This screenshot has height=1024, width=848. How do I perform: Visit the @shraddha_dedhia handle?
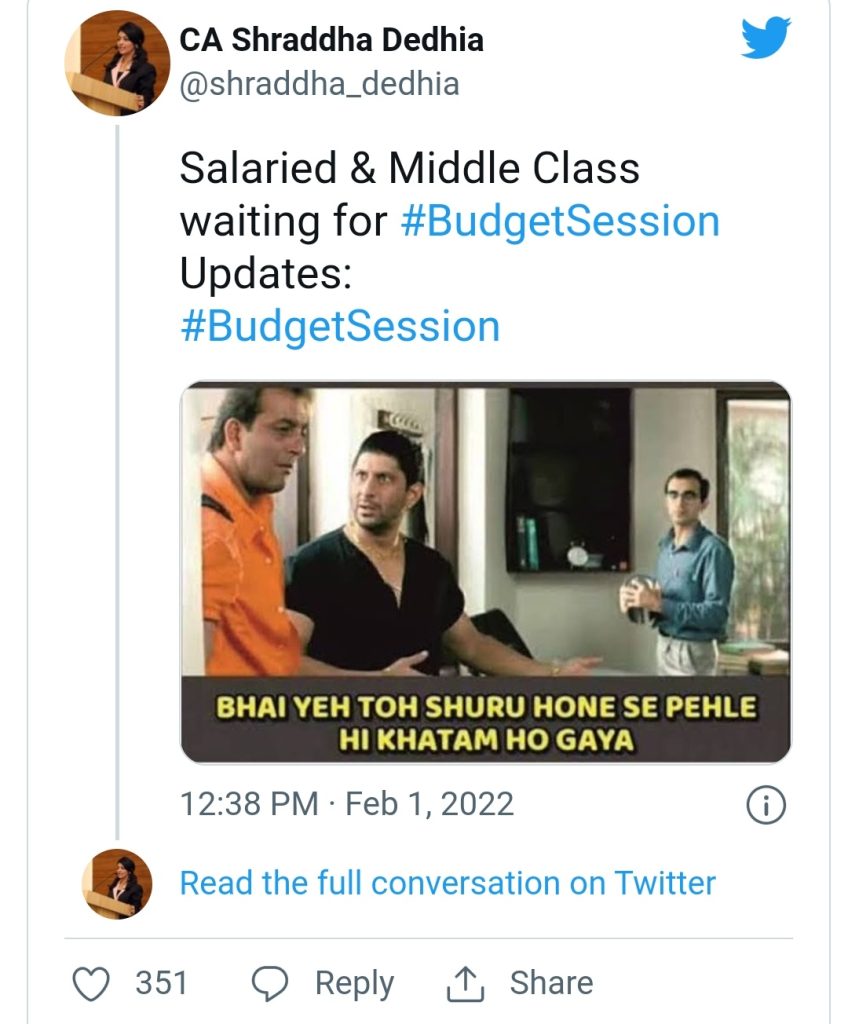coord(319,84)
